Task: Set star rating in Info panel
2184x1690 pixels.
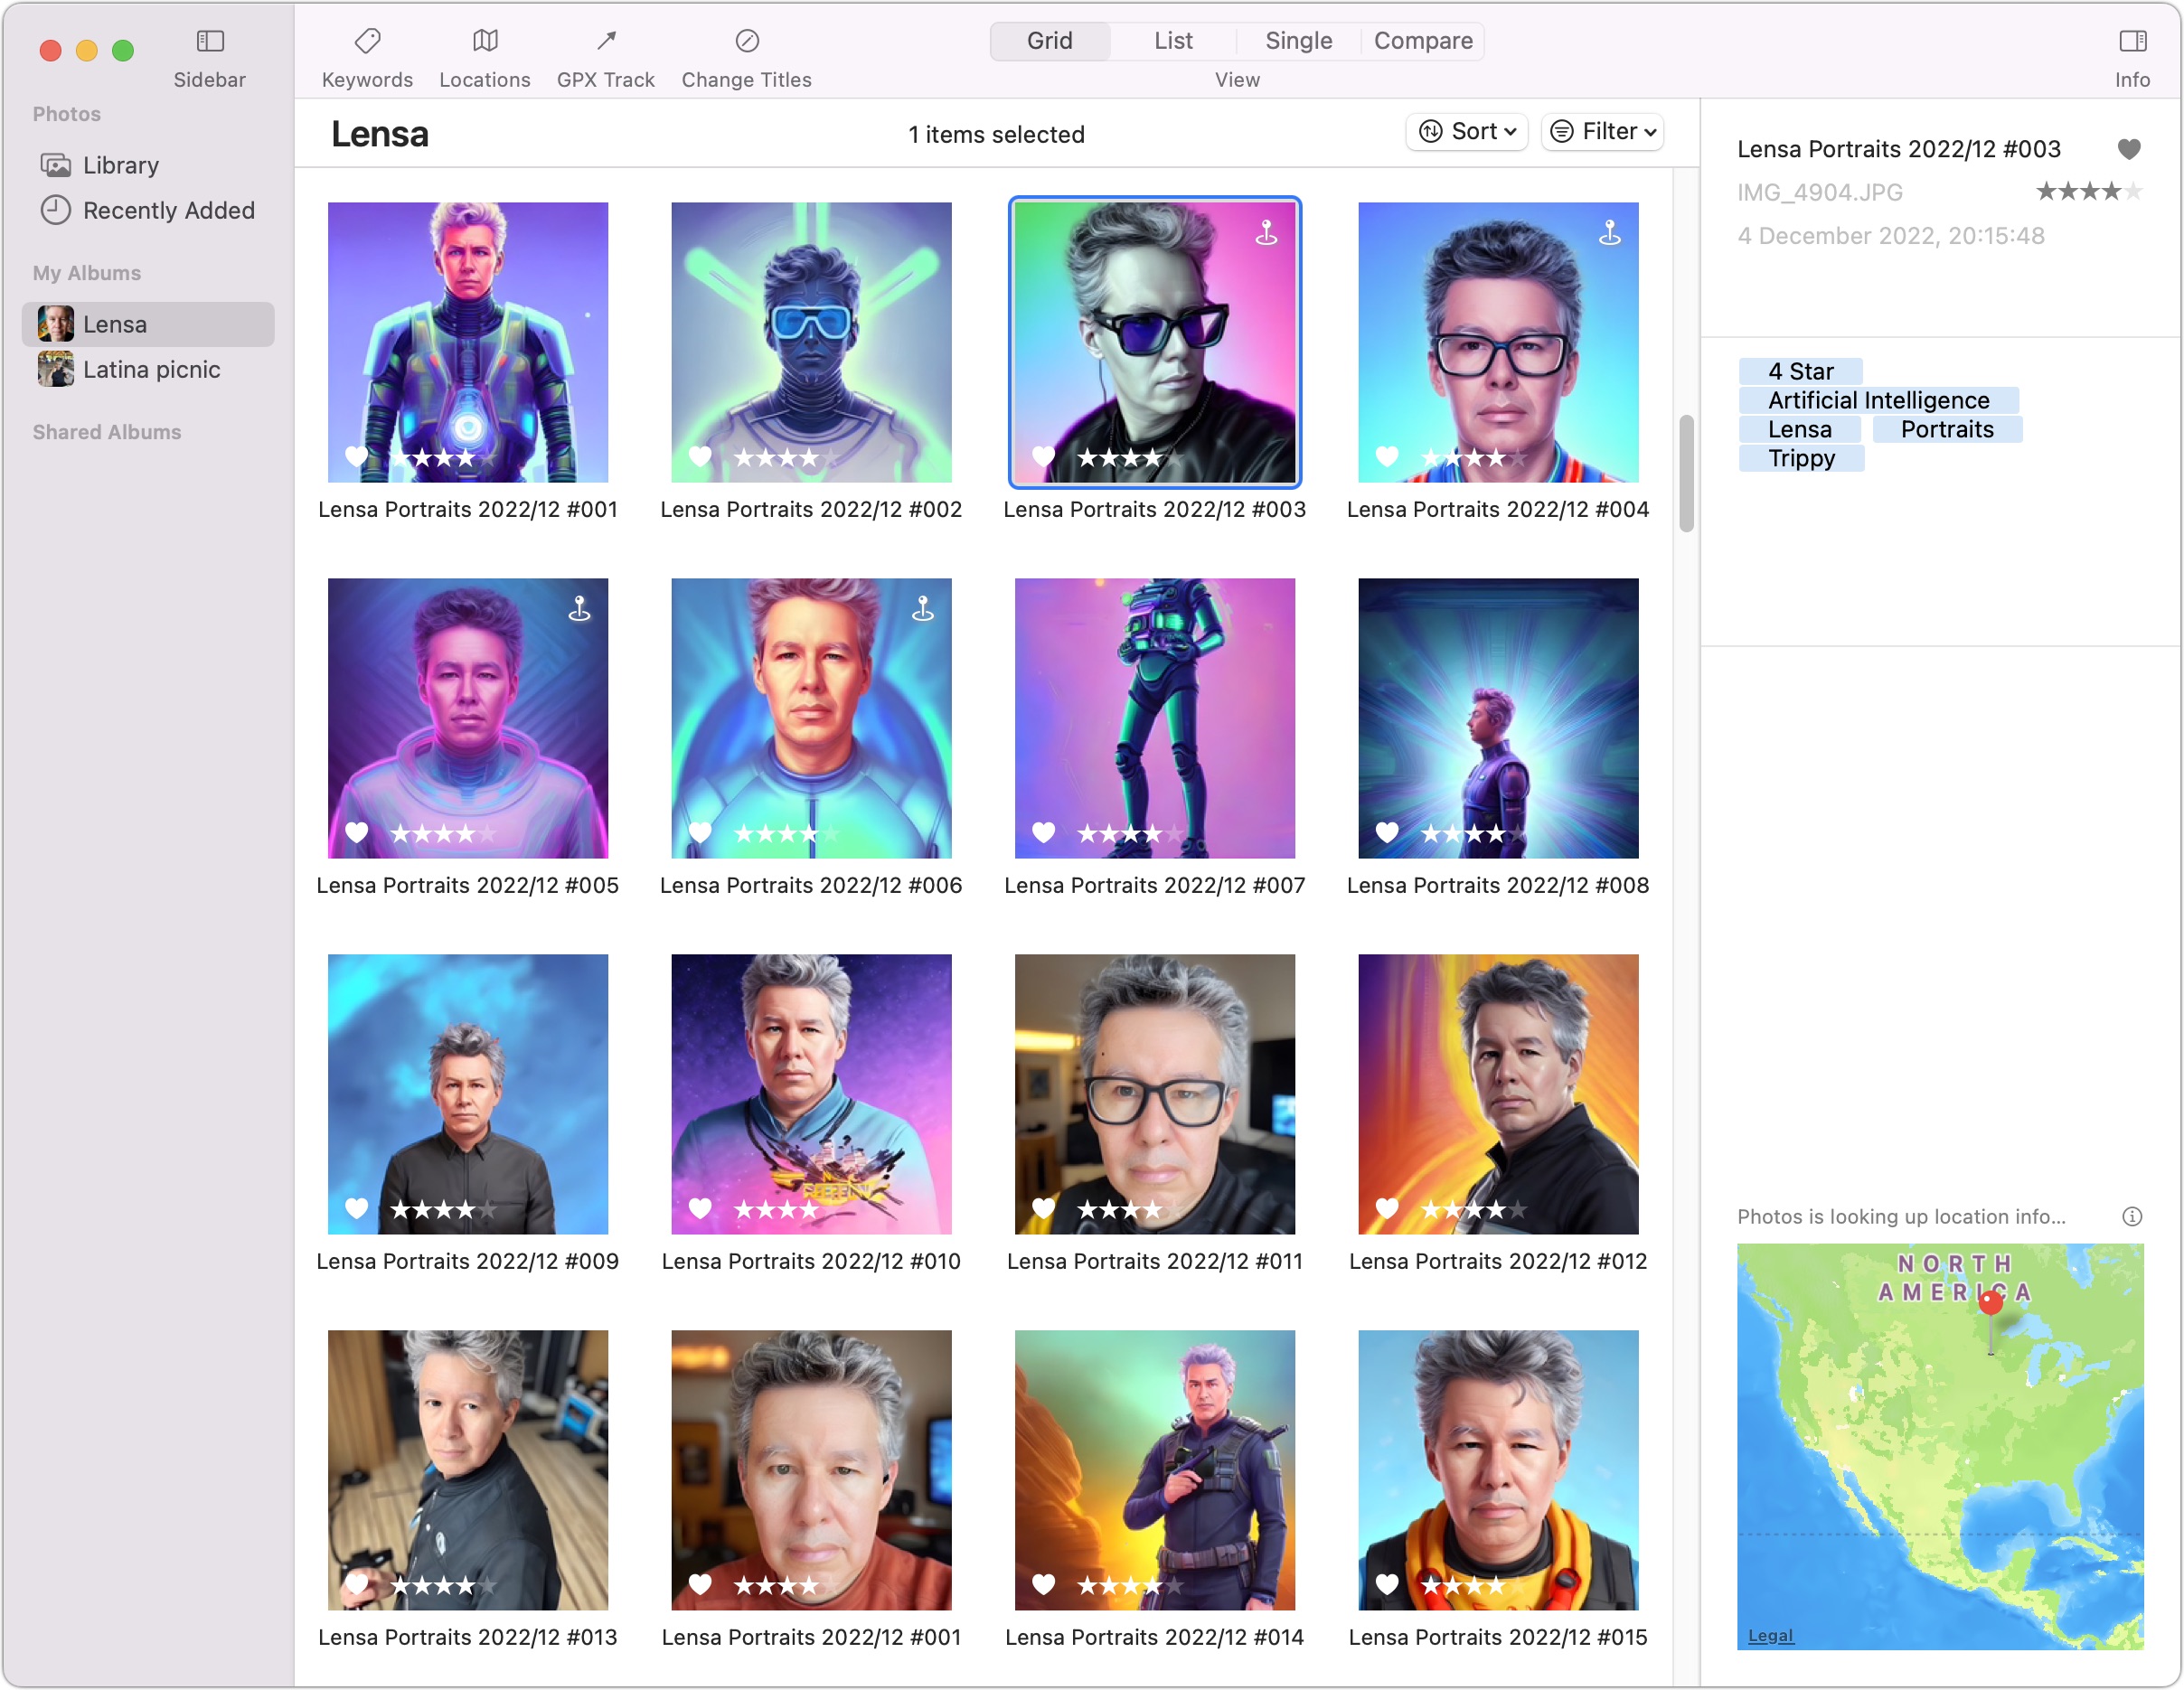Action: pyautogui.click(x=2088, y=192)
